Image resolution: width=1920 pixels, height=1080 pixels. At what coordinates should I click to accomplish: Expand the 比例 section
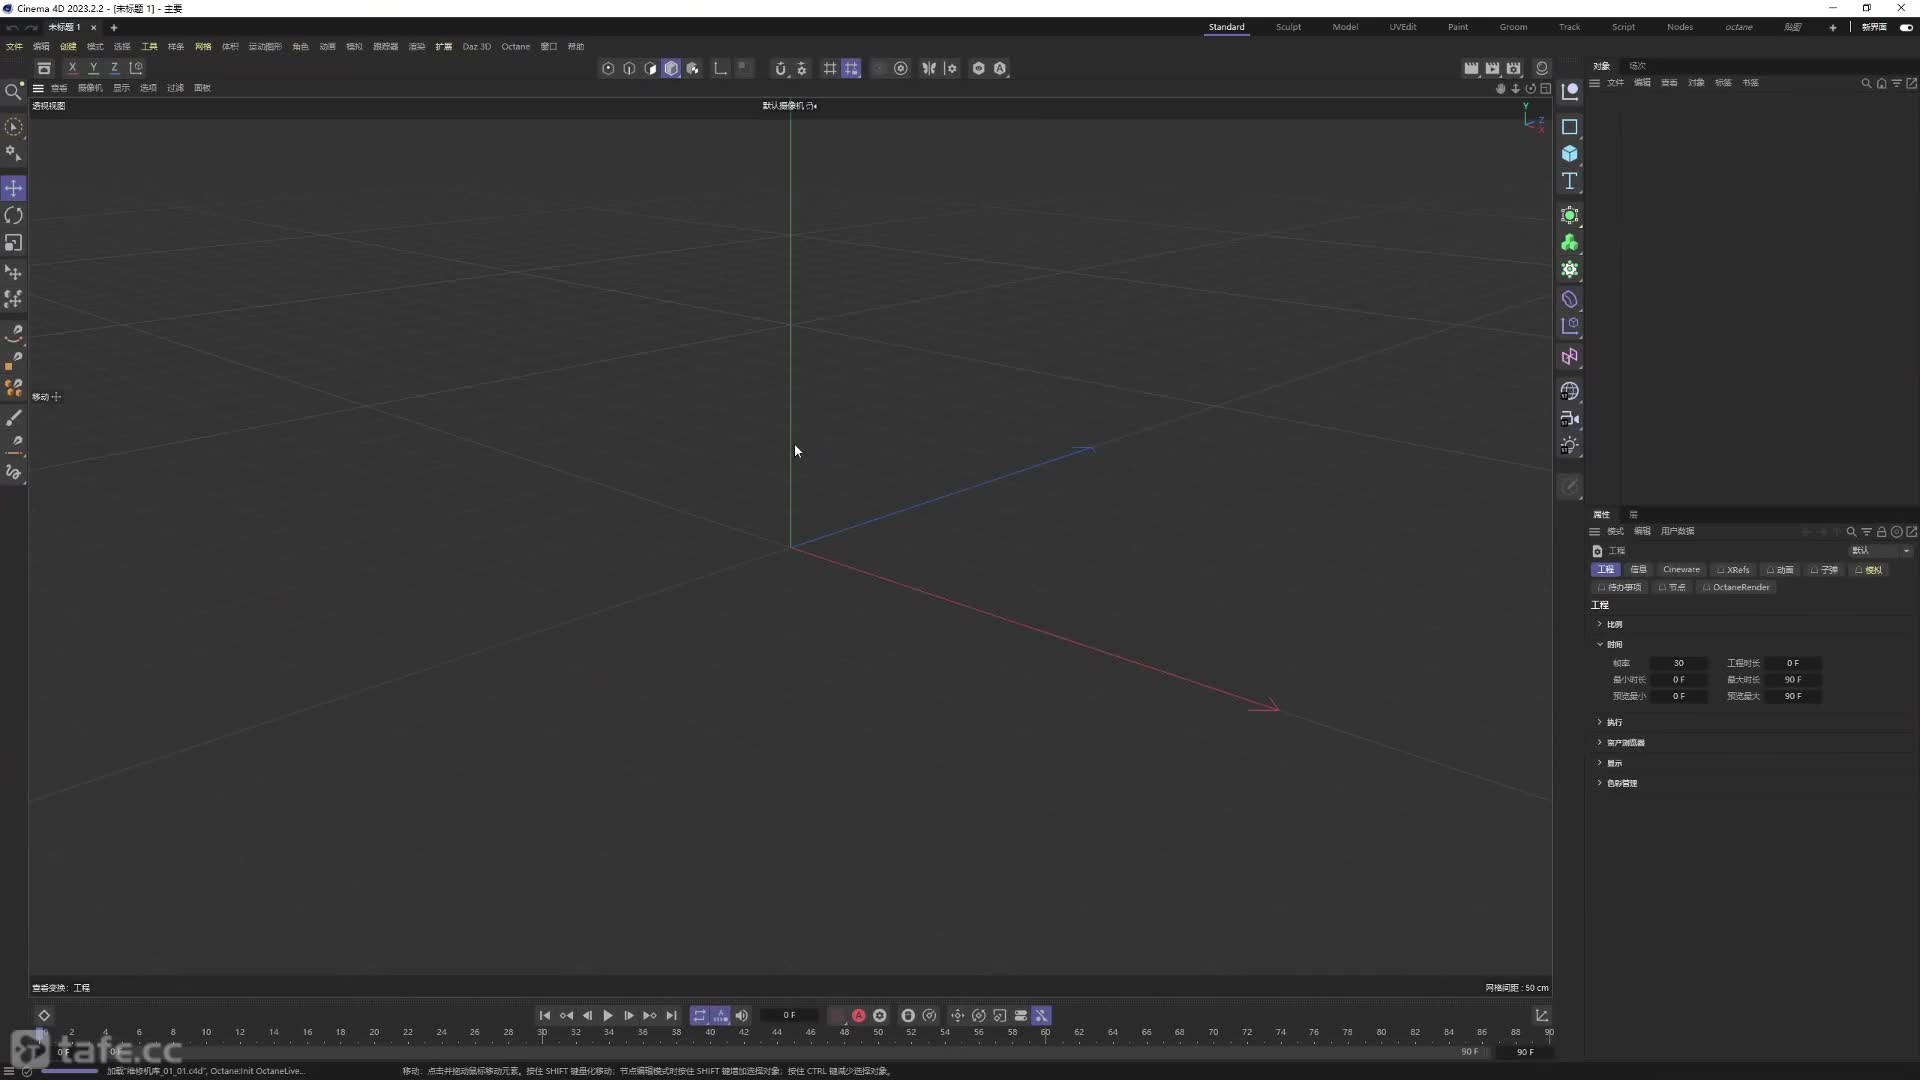1614,624
